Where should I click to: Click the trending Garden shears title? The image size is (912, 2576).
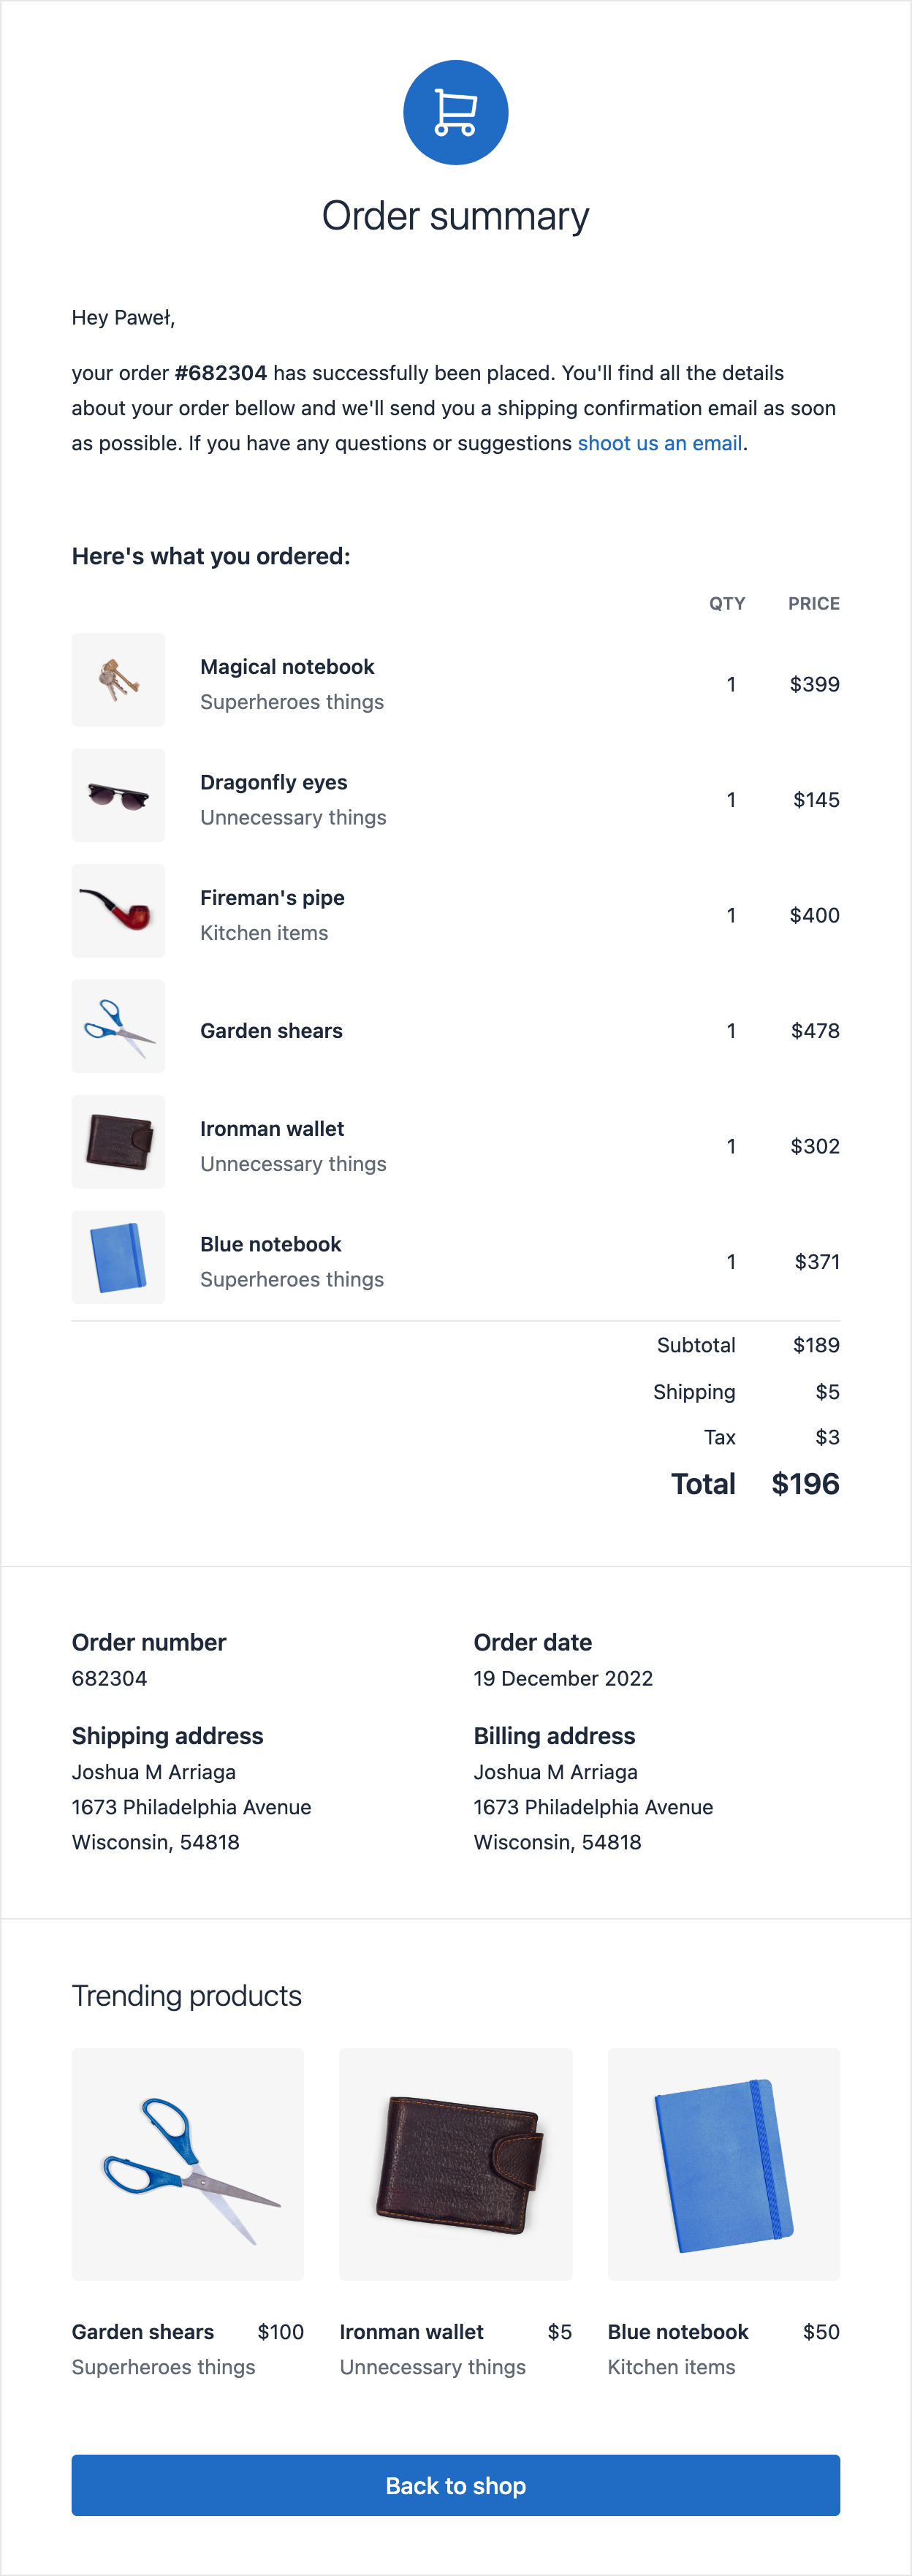tap(143, 2332)
